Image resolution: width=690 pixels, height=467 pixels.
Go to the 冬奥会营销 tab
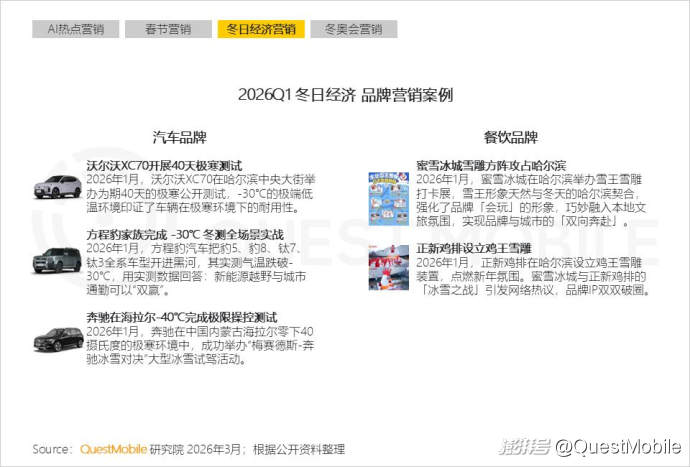coord(353,29)
